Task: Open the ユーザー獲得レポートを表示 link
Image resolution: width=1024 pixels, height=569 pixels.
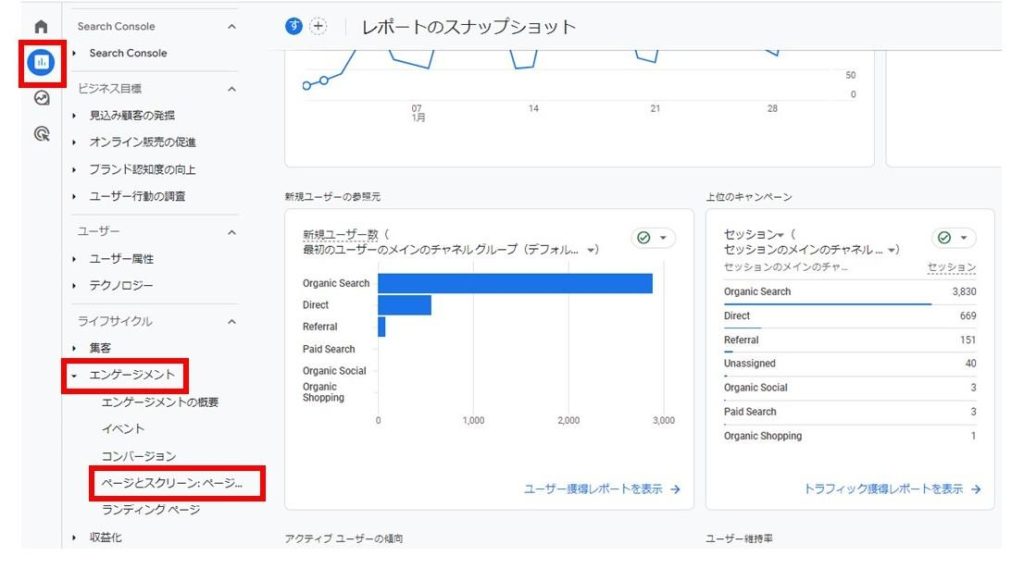Action: 593,489
